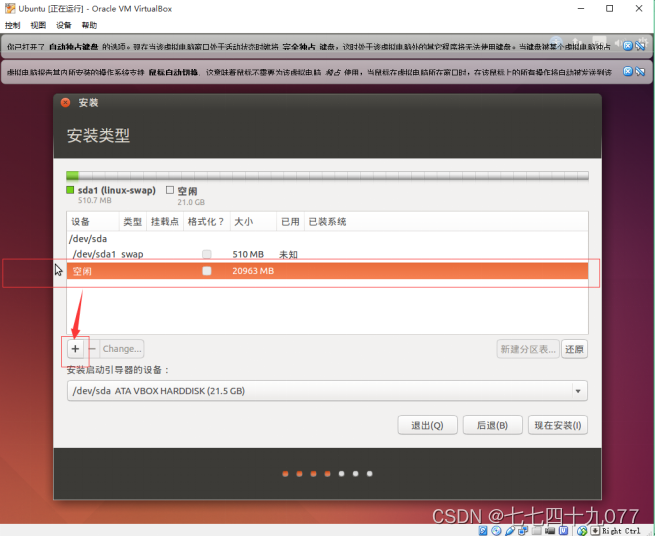Open the 视图 menu
This screenshot has height=536, width=655.
tap(38, 25)
